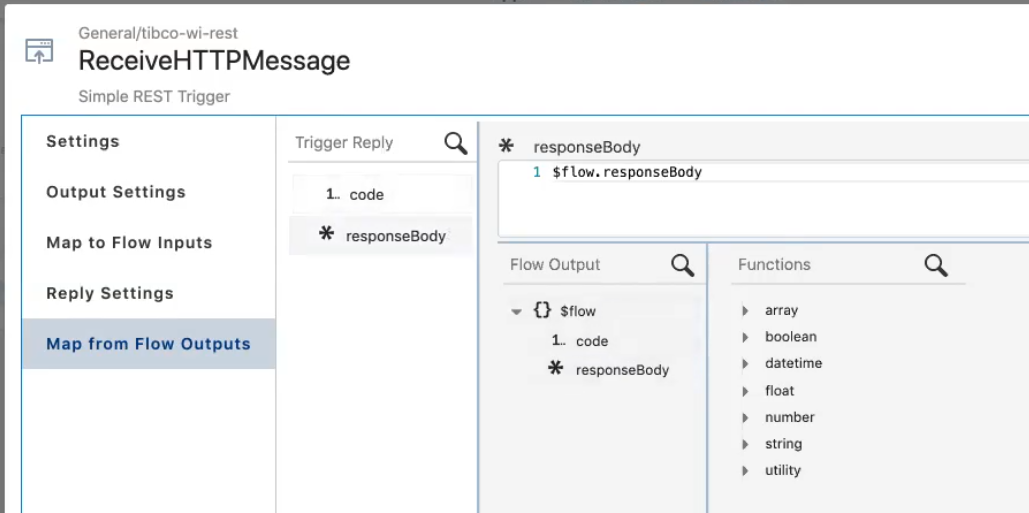Screen dimensions: 1029x513
Task: Expand the boolean functions category
Action: tap(745, 337)
